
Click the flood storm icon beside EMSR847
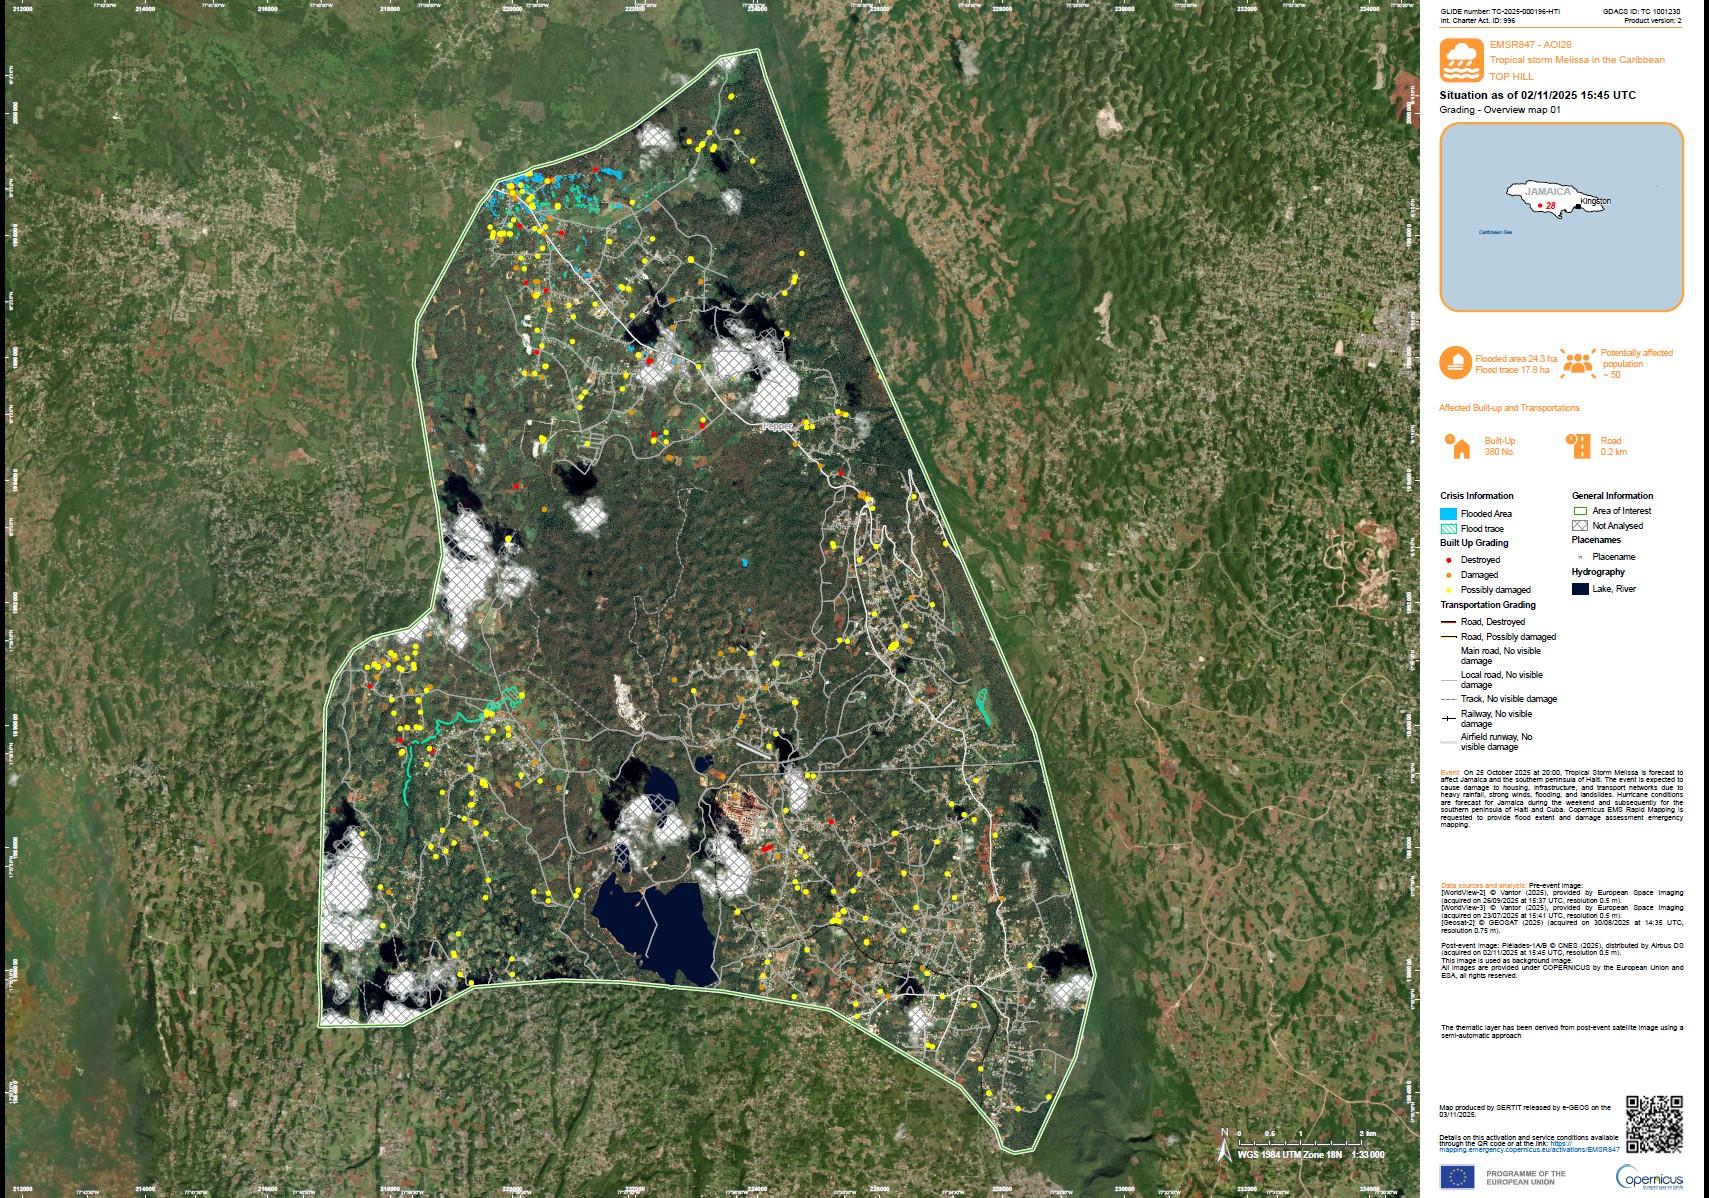tap(1460, 60)
